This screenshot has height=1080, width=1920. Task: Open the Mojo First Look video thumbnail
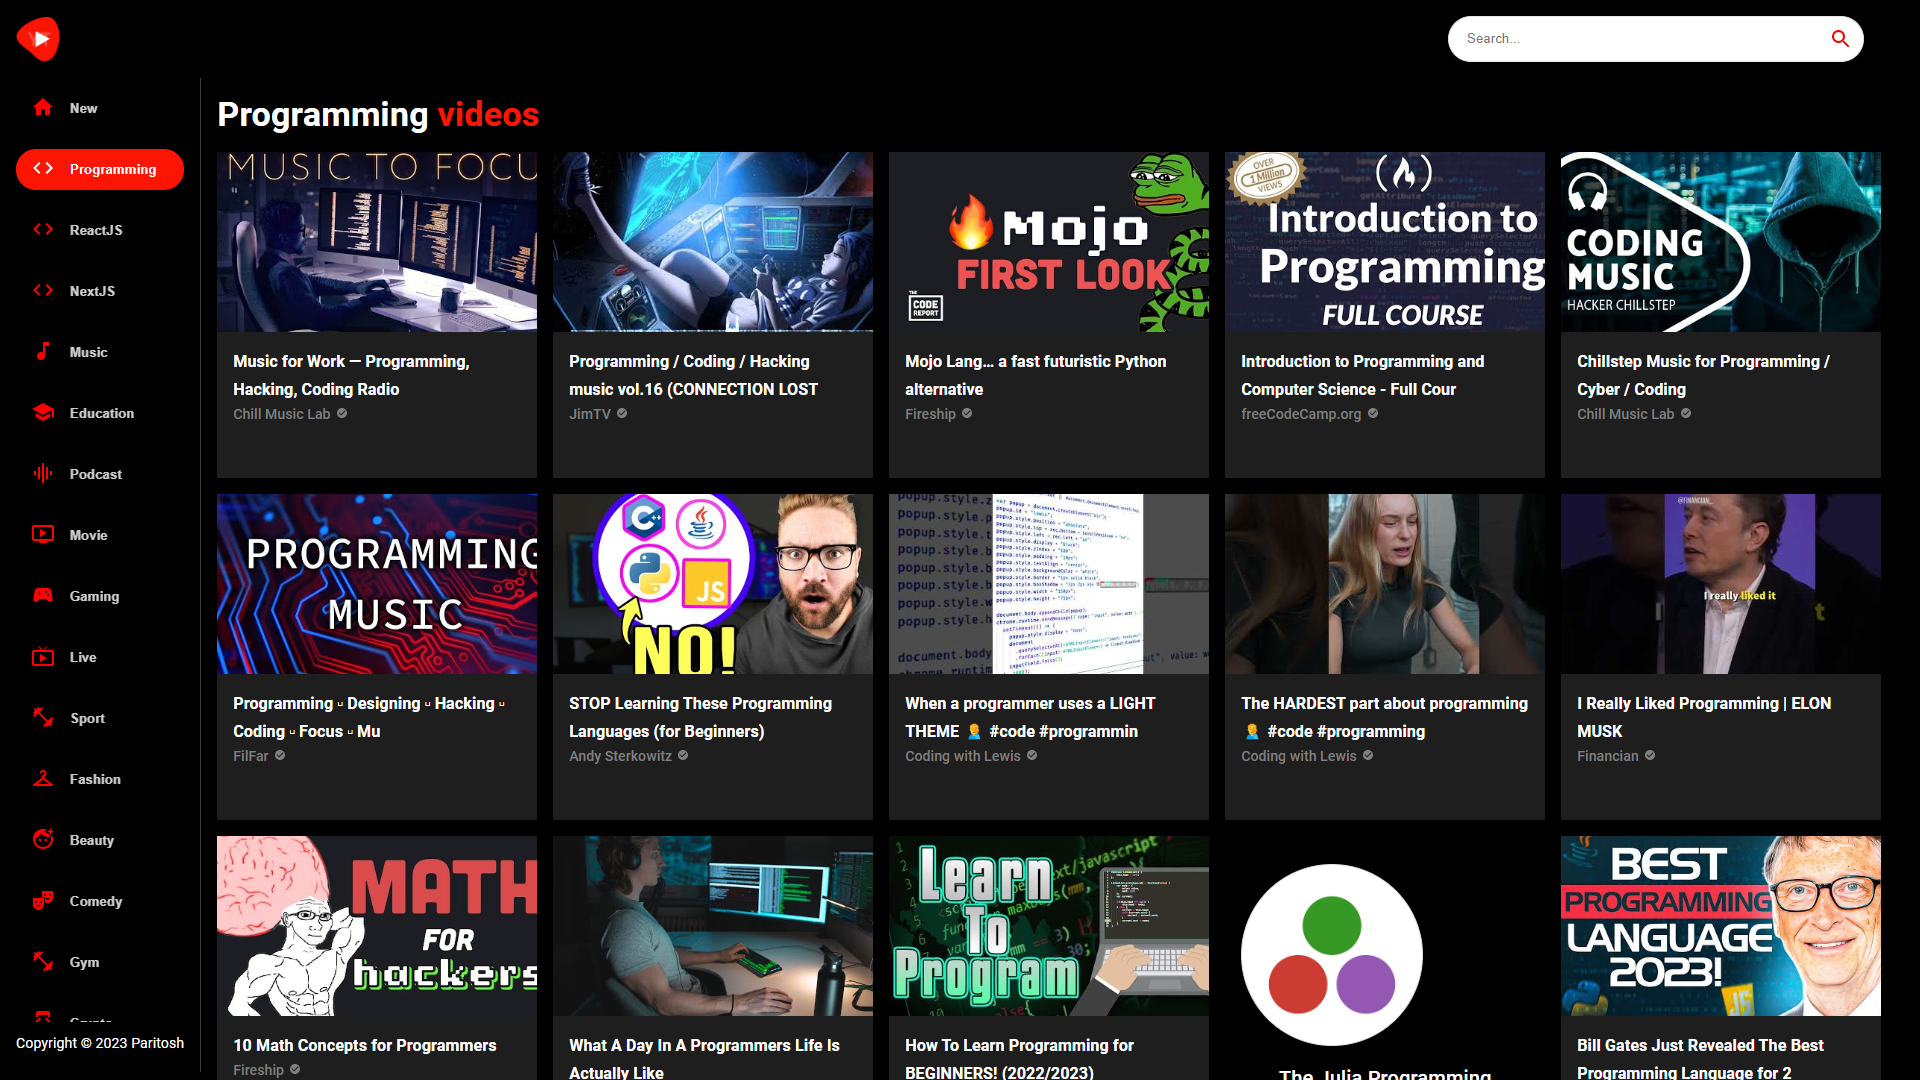click(x=1048, y=242)
